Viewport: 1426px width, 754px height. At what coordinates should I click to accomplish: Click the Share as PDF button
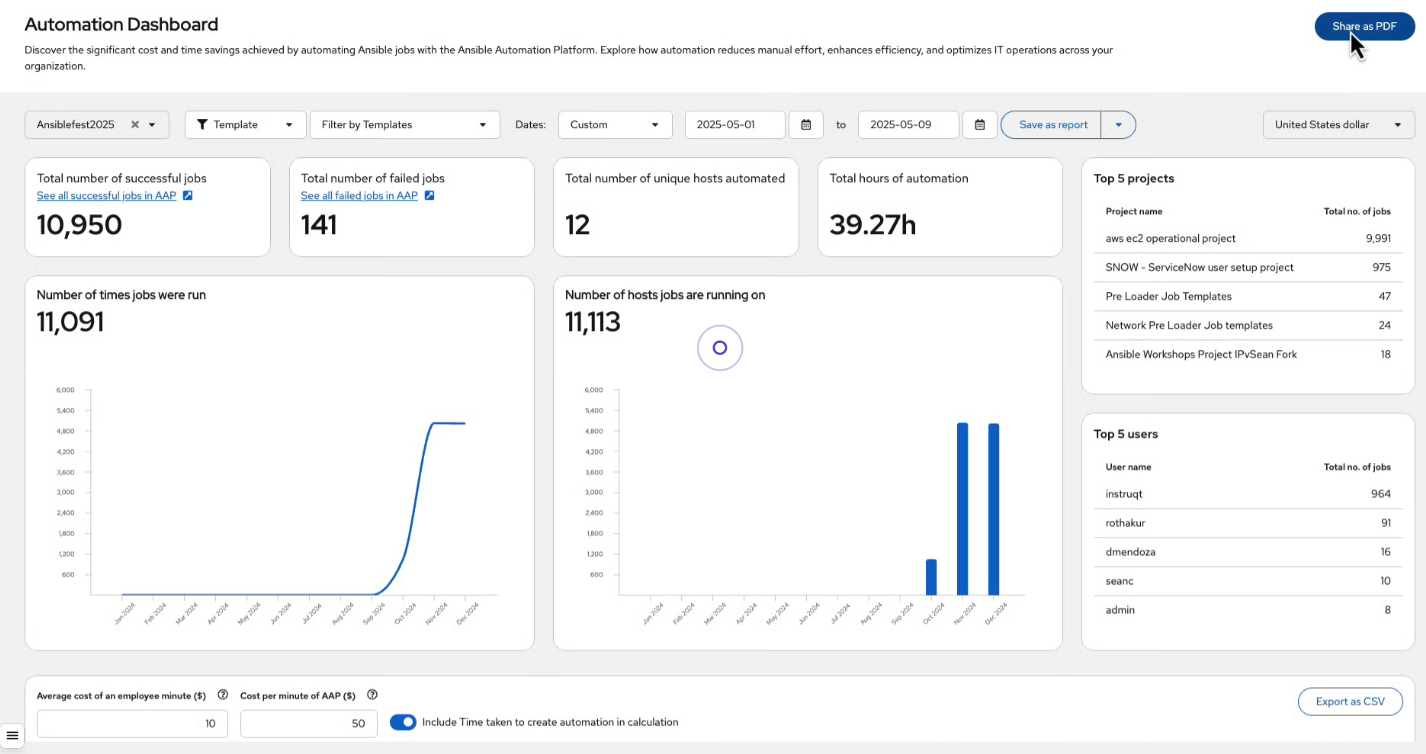(1364, 26)
